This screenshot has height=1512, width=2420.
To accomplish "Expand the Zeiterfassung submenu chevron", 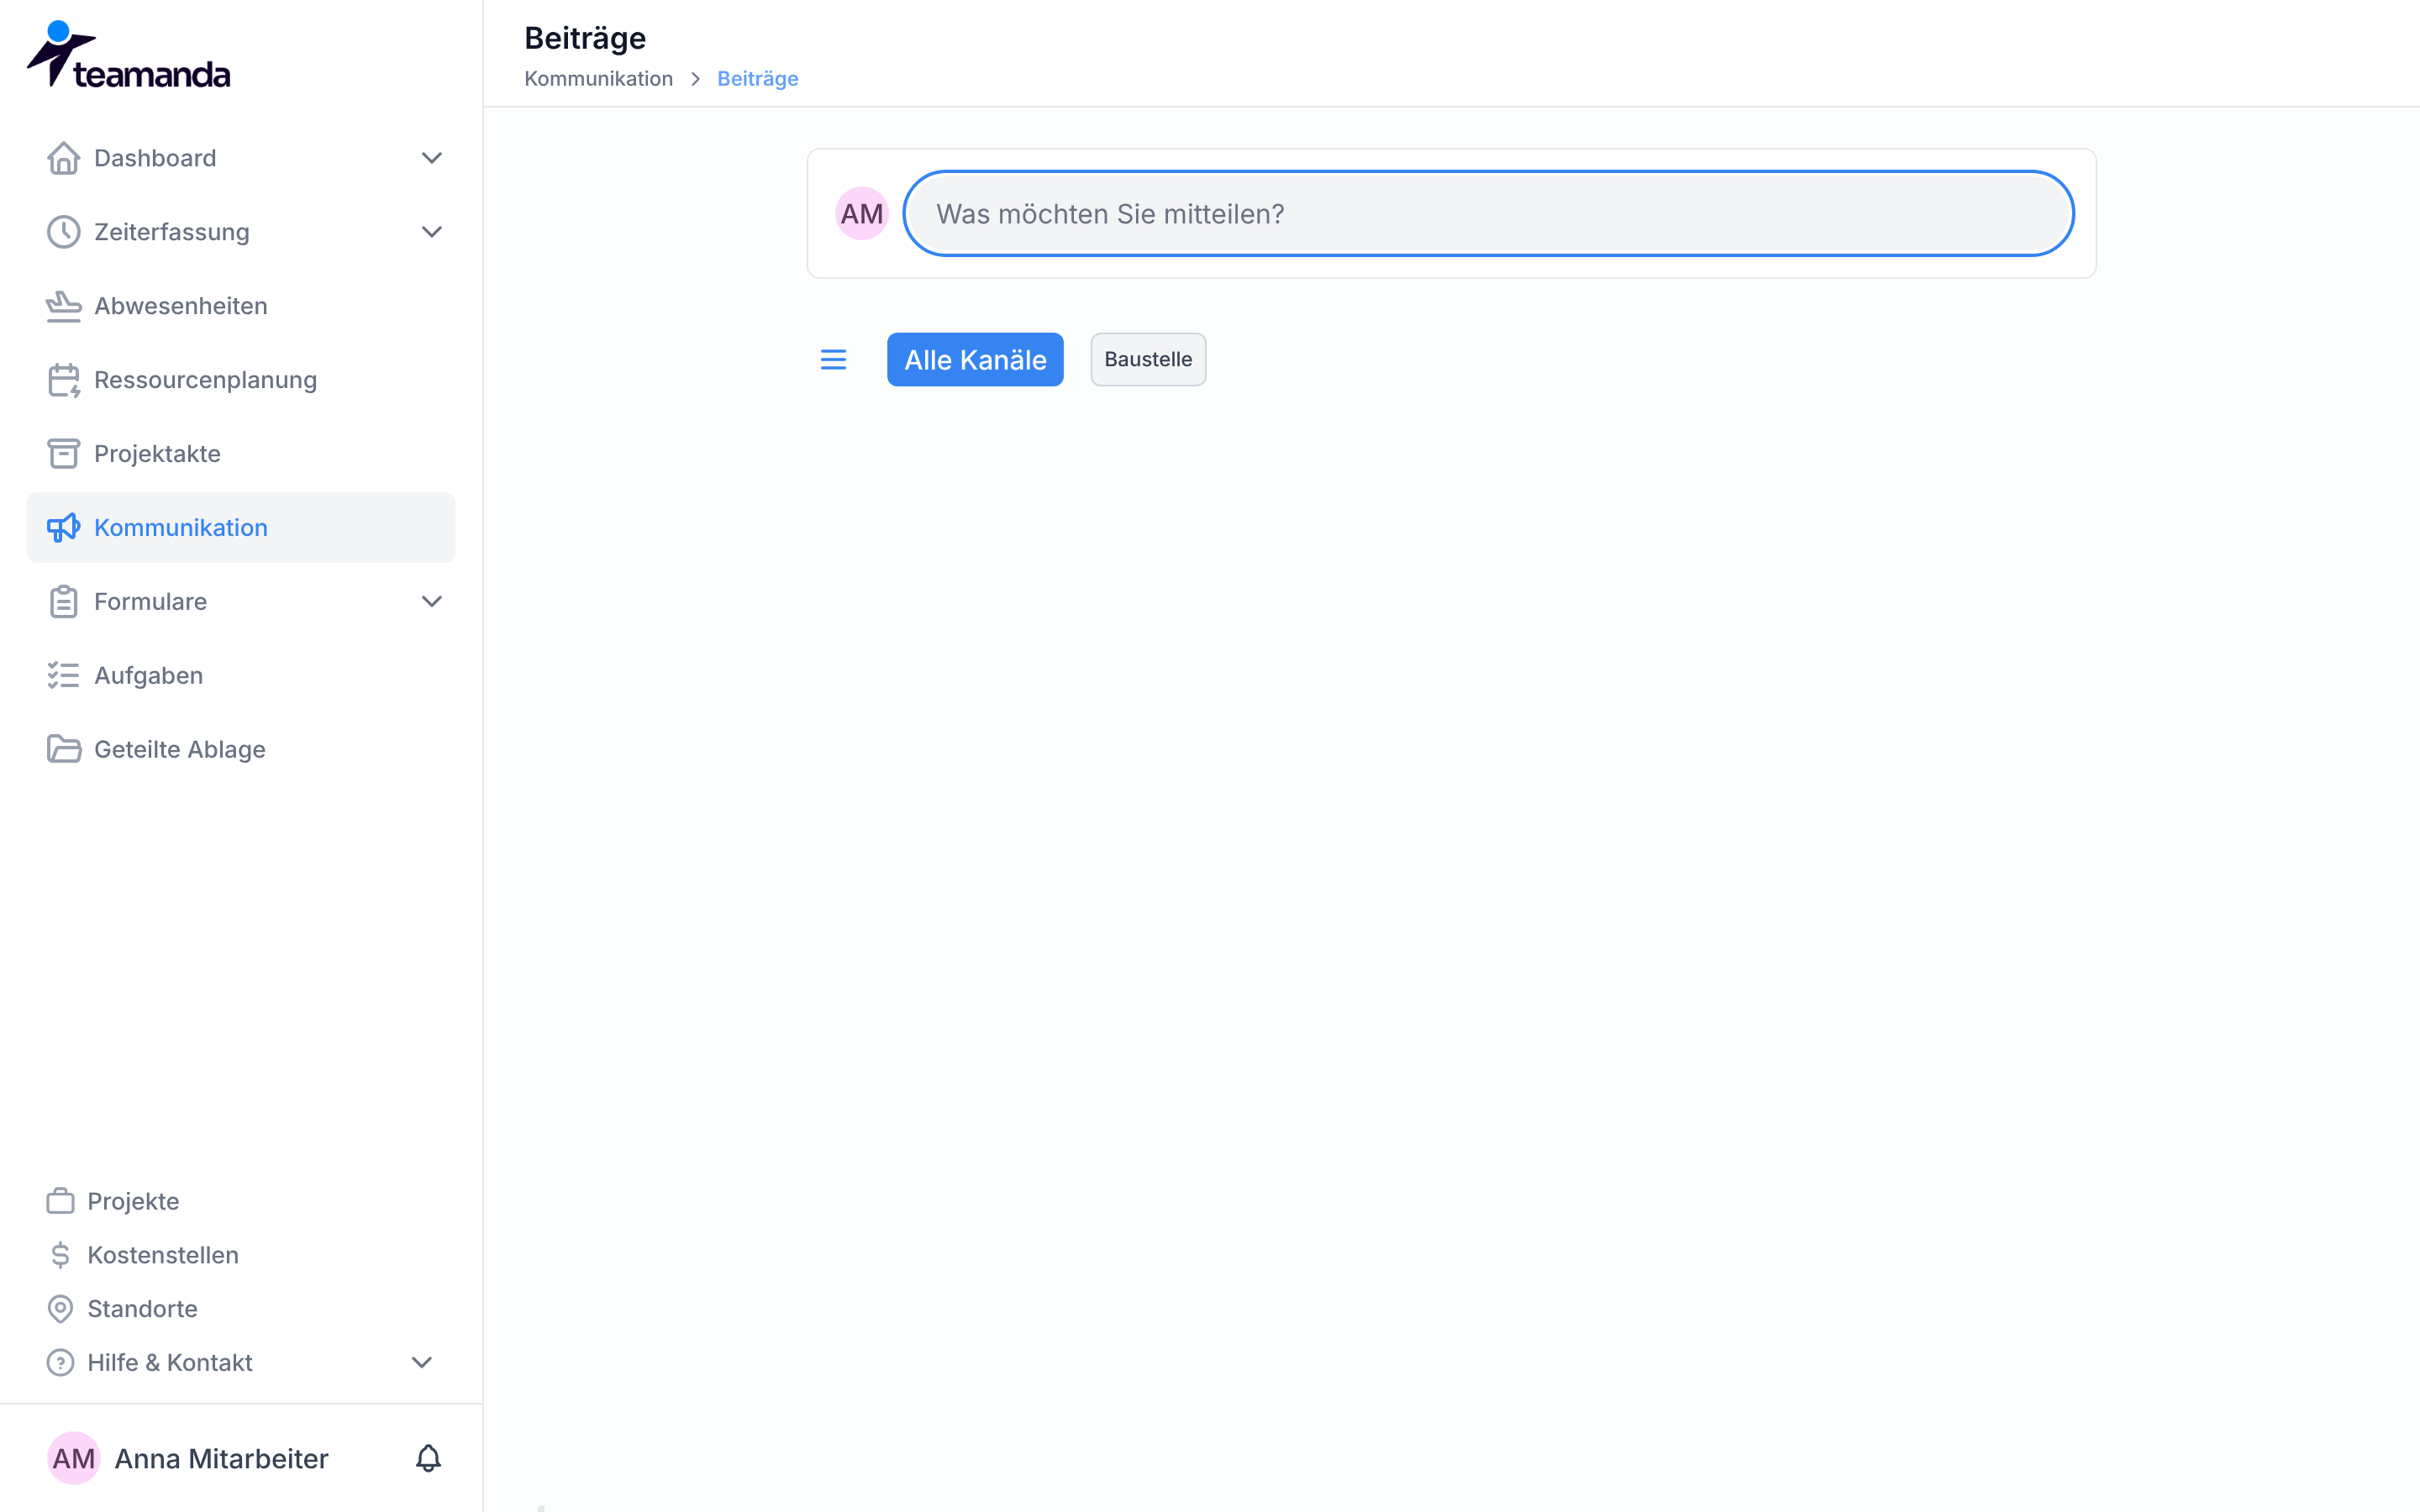I will click(431, 232).
